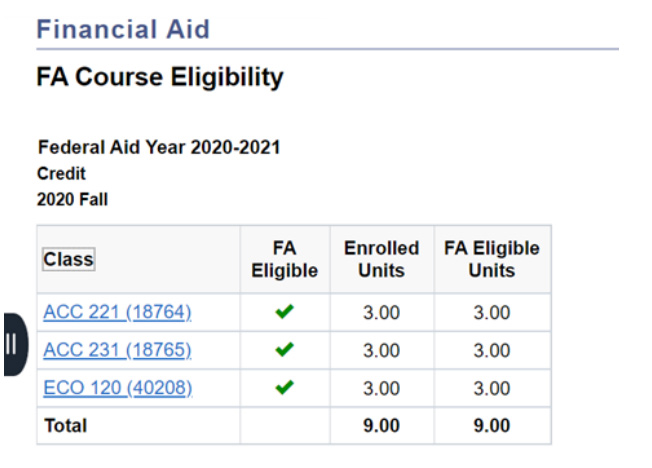
Task: Select the FA eligible units value for ECO 120
Action: (x=491, y=388)
